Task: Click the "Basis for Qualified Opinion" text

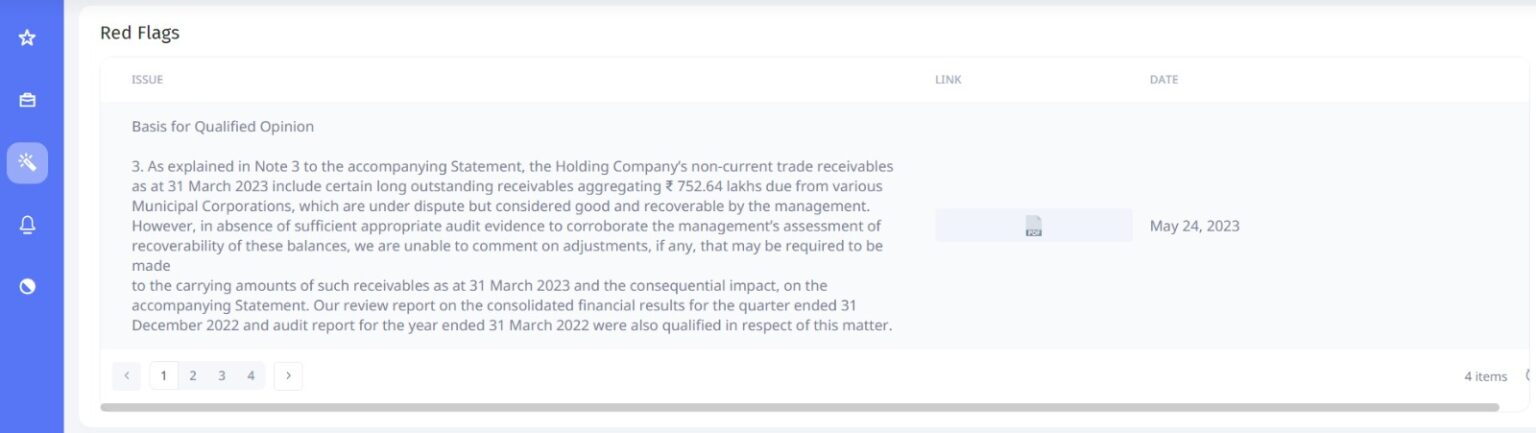Action: pos(223,127)
